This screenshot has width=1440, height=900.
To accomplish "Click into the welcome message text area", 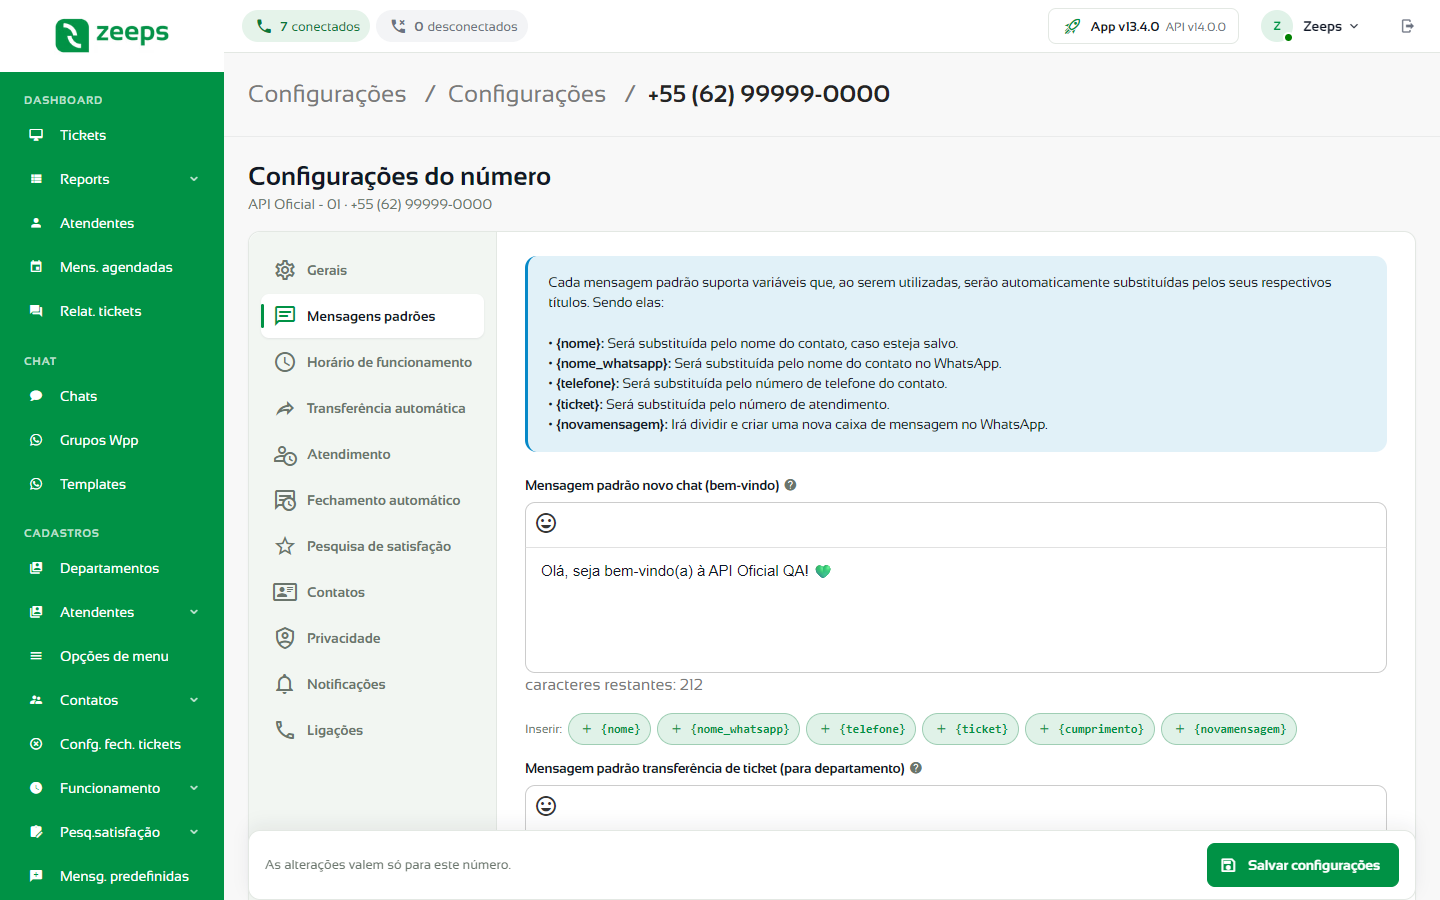I will click(956, 610).
